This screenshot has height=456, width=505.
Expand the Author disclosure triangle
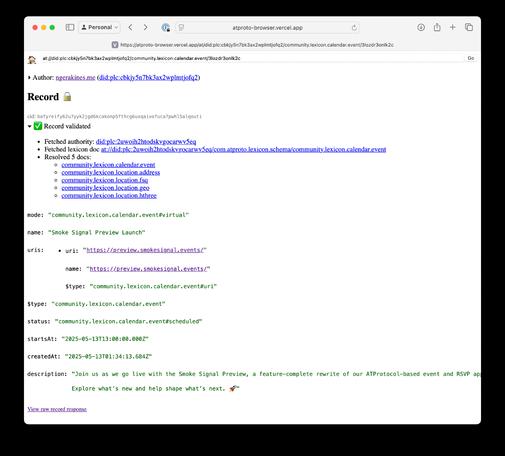click(x=29, y=78)
